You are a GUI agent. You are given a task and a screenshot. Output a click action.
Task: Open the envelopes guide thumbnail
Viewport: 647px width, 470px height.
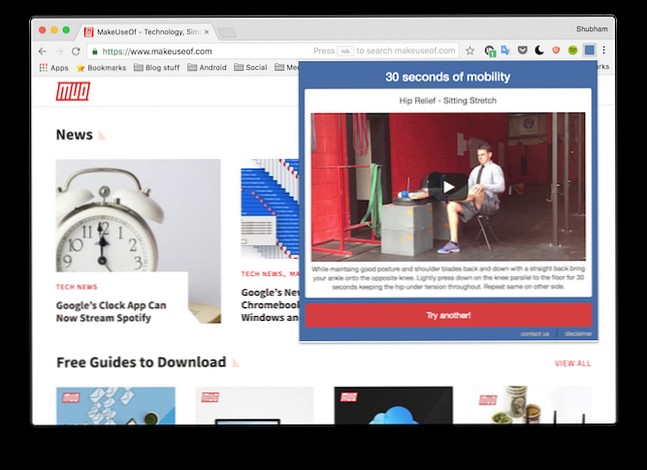pyautogui.click(x=116, y=406)
